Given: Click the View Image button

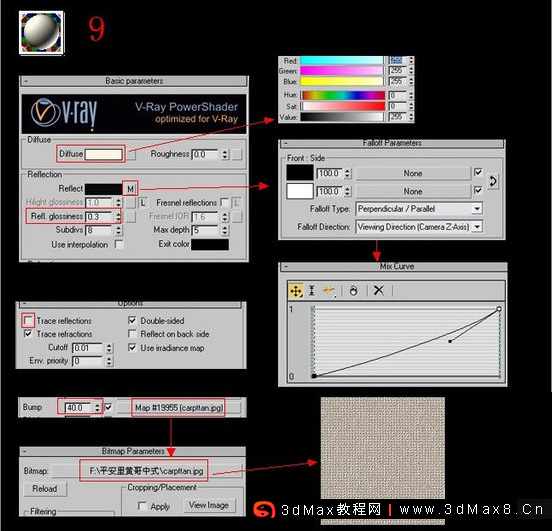Looking at the screenshot, I should [x=209, y=505].
